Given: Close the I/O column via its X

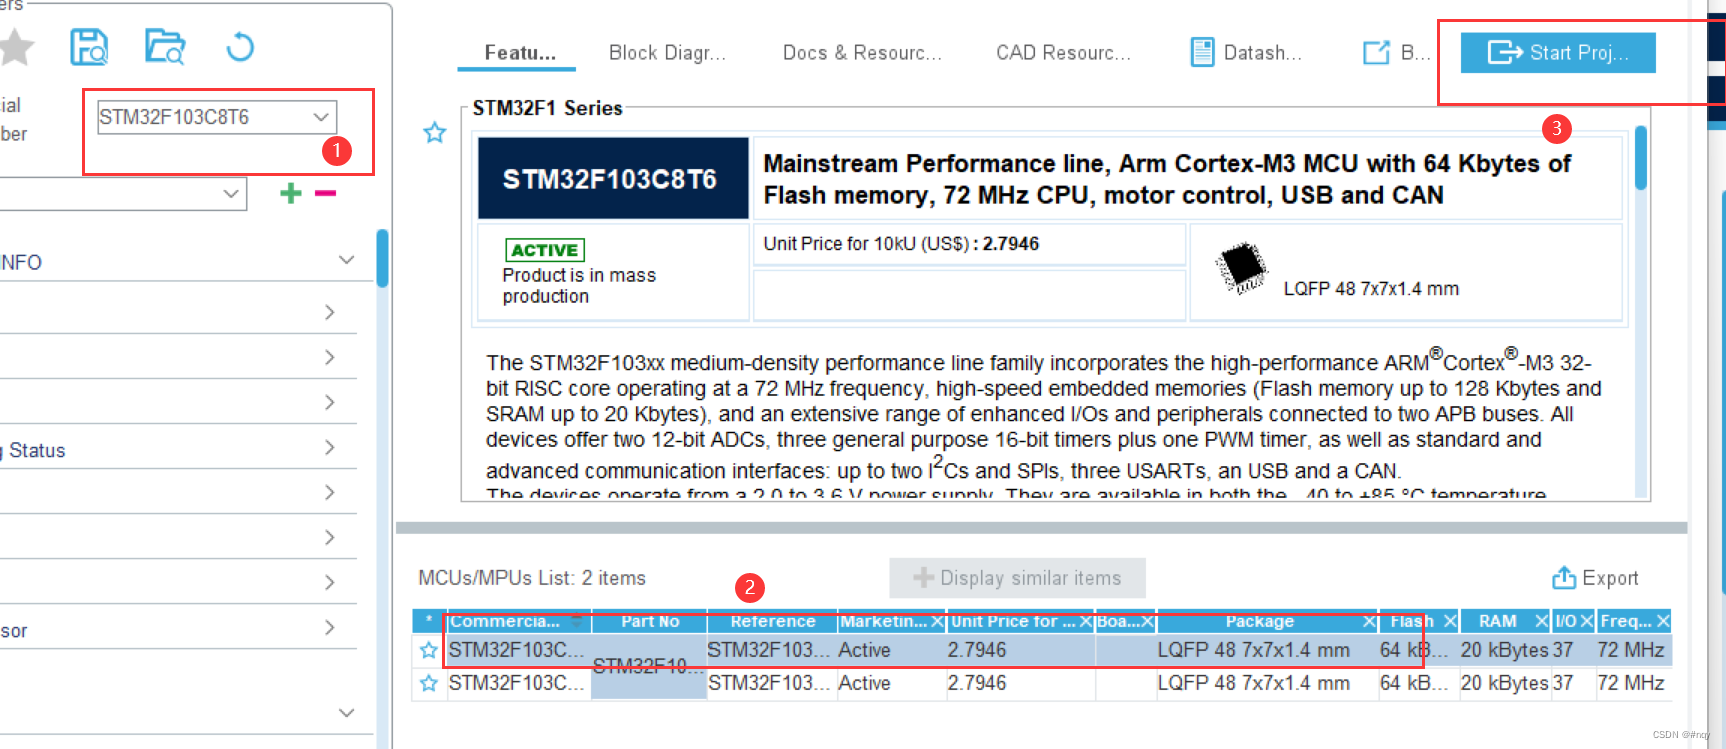Looking at the screenshot, I should (1586, 622).
